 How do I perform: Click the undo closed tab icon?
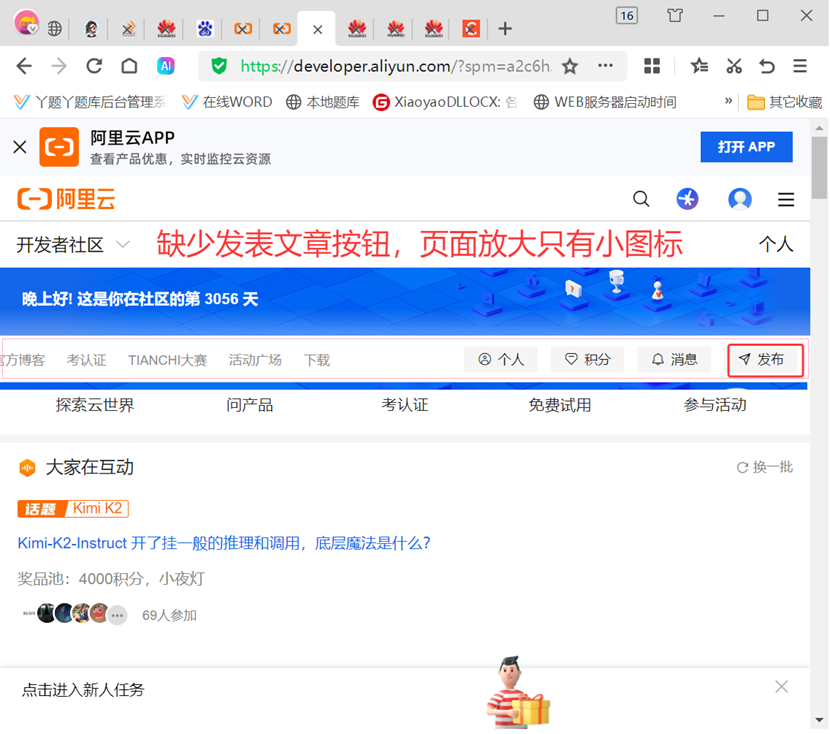tap(767, 66)
